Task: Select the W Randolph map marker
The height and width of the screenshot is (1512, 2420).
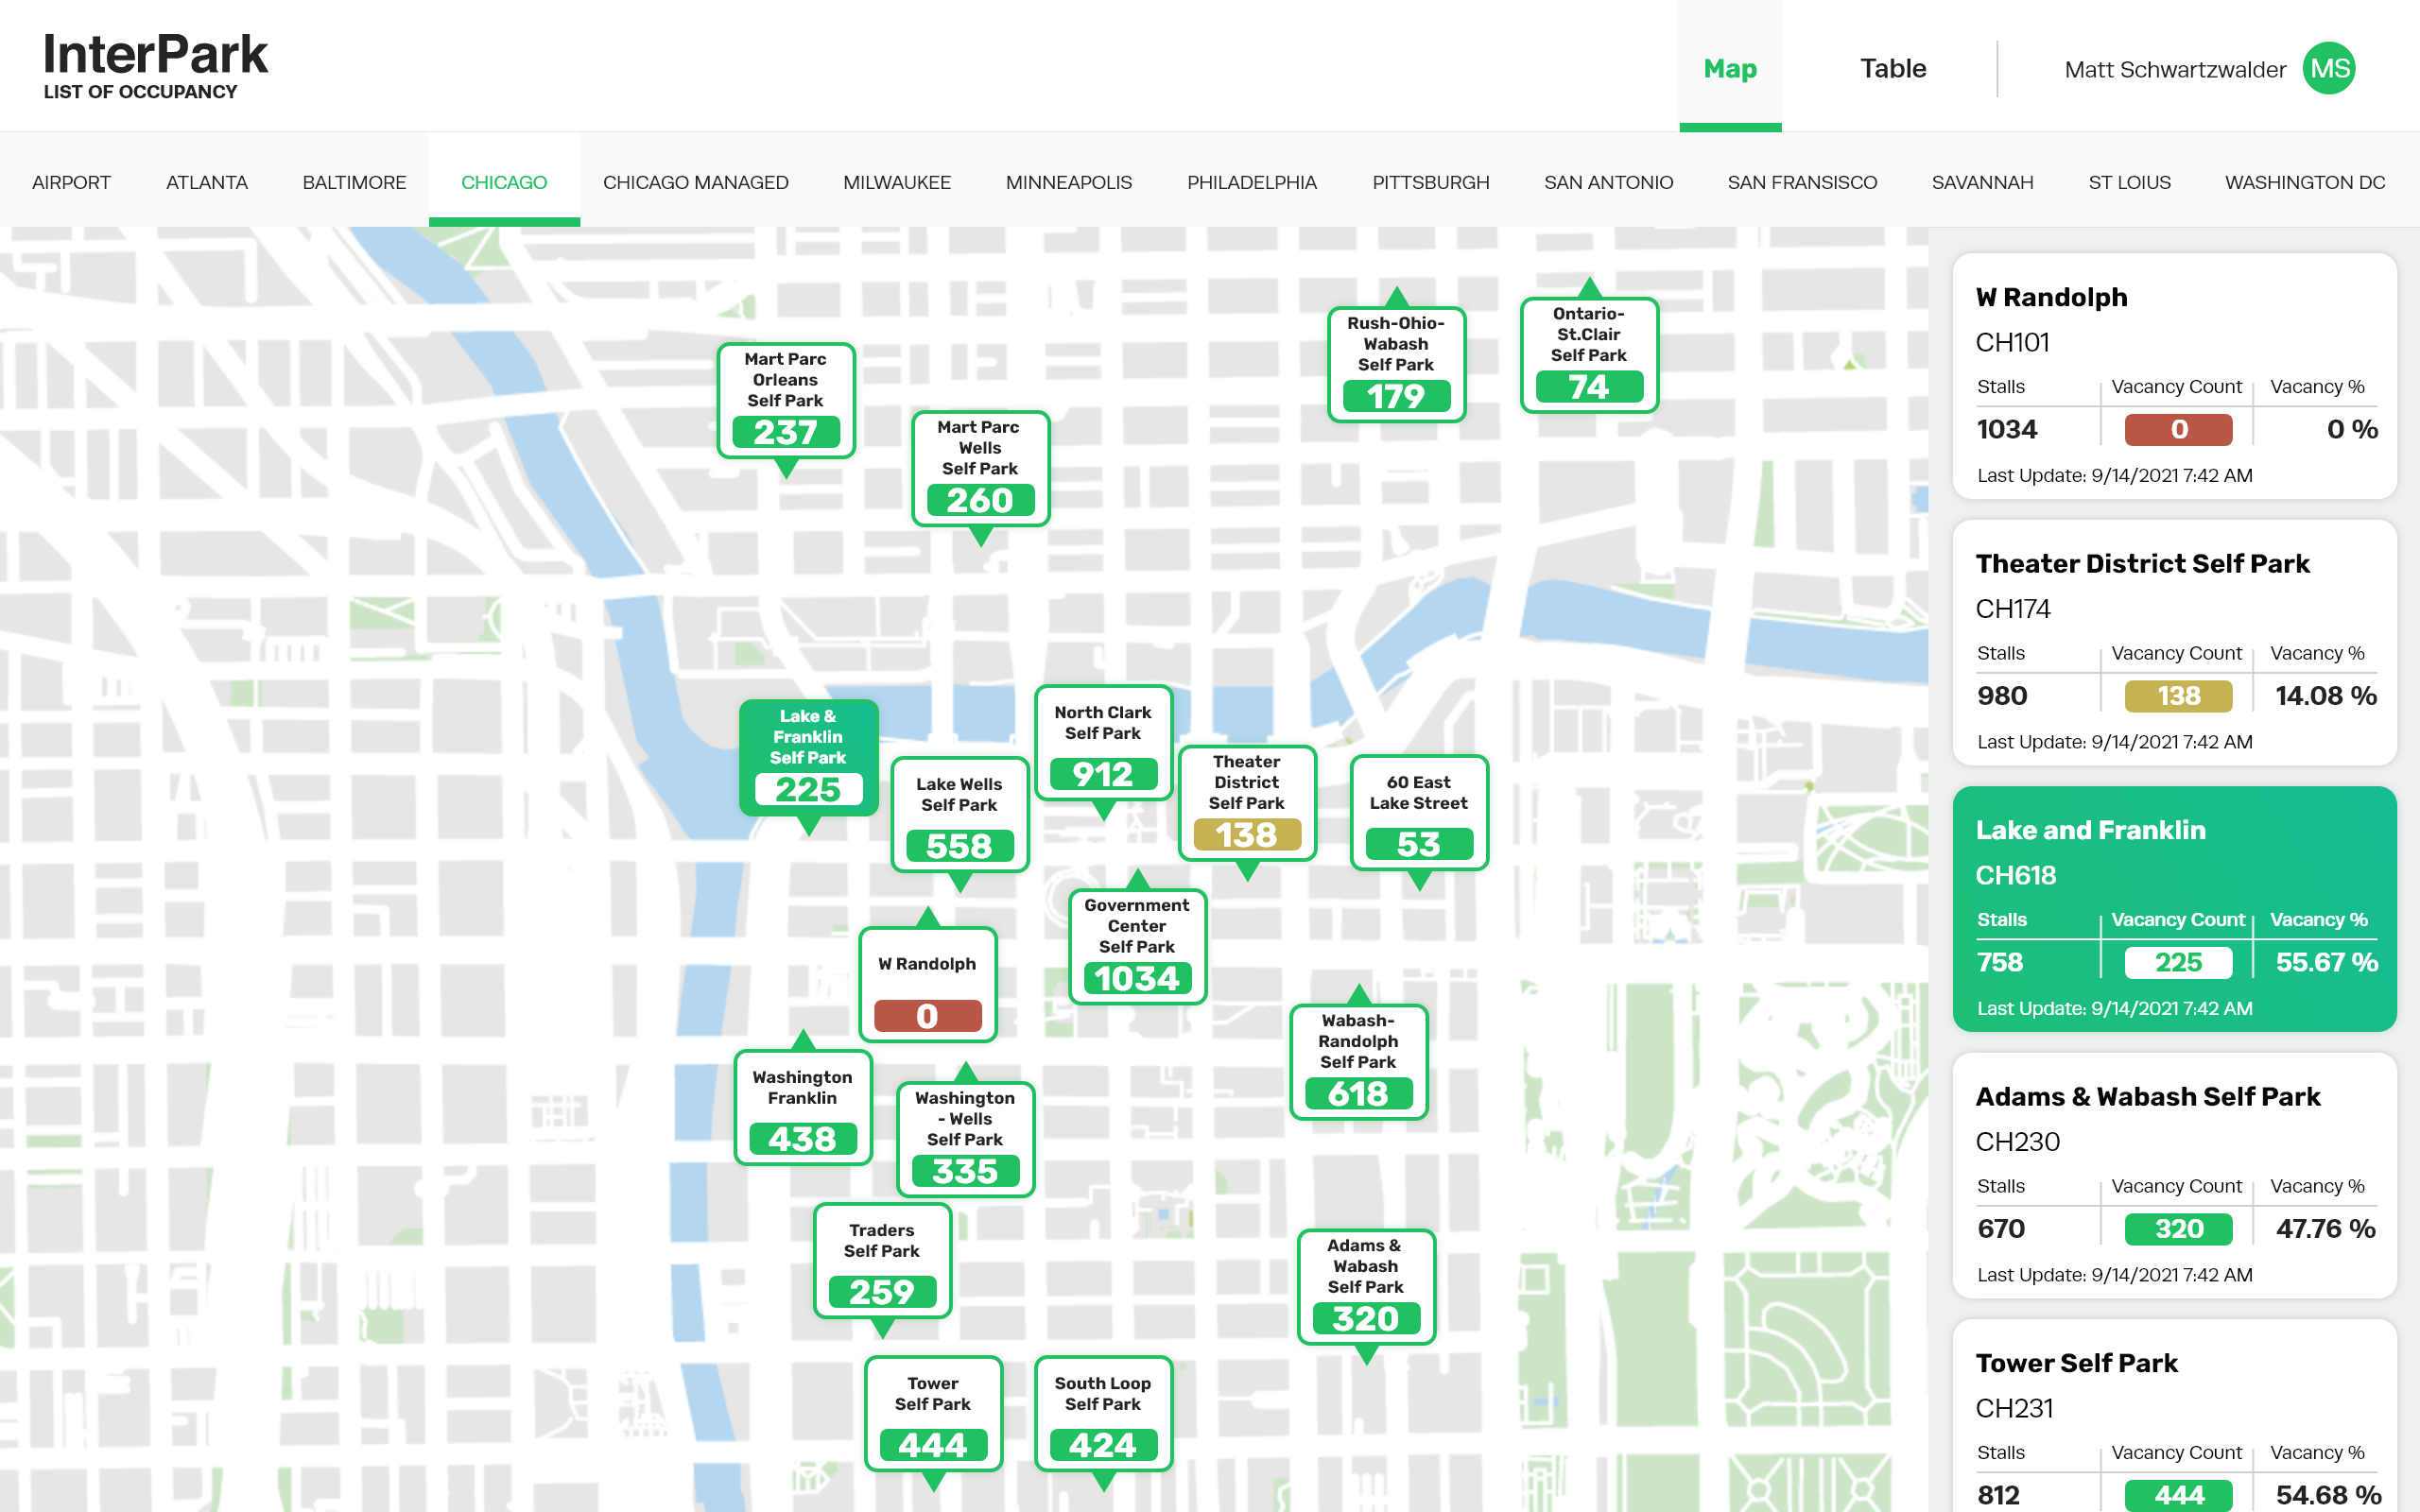Action: click(x=927, y=984)
